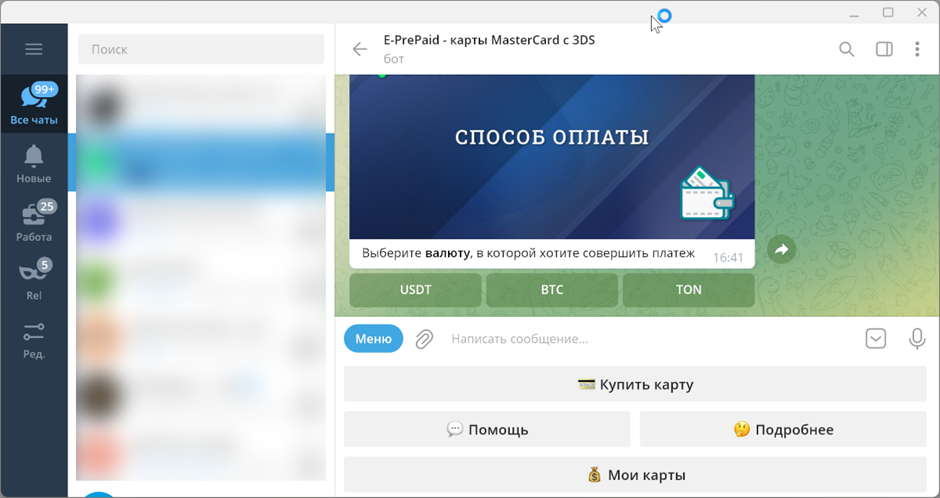This screenshot has height=498, width=940.
Task: Click the 'Купить карту' button
Action: pyautogui.click(x=635, y=384)
